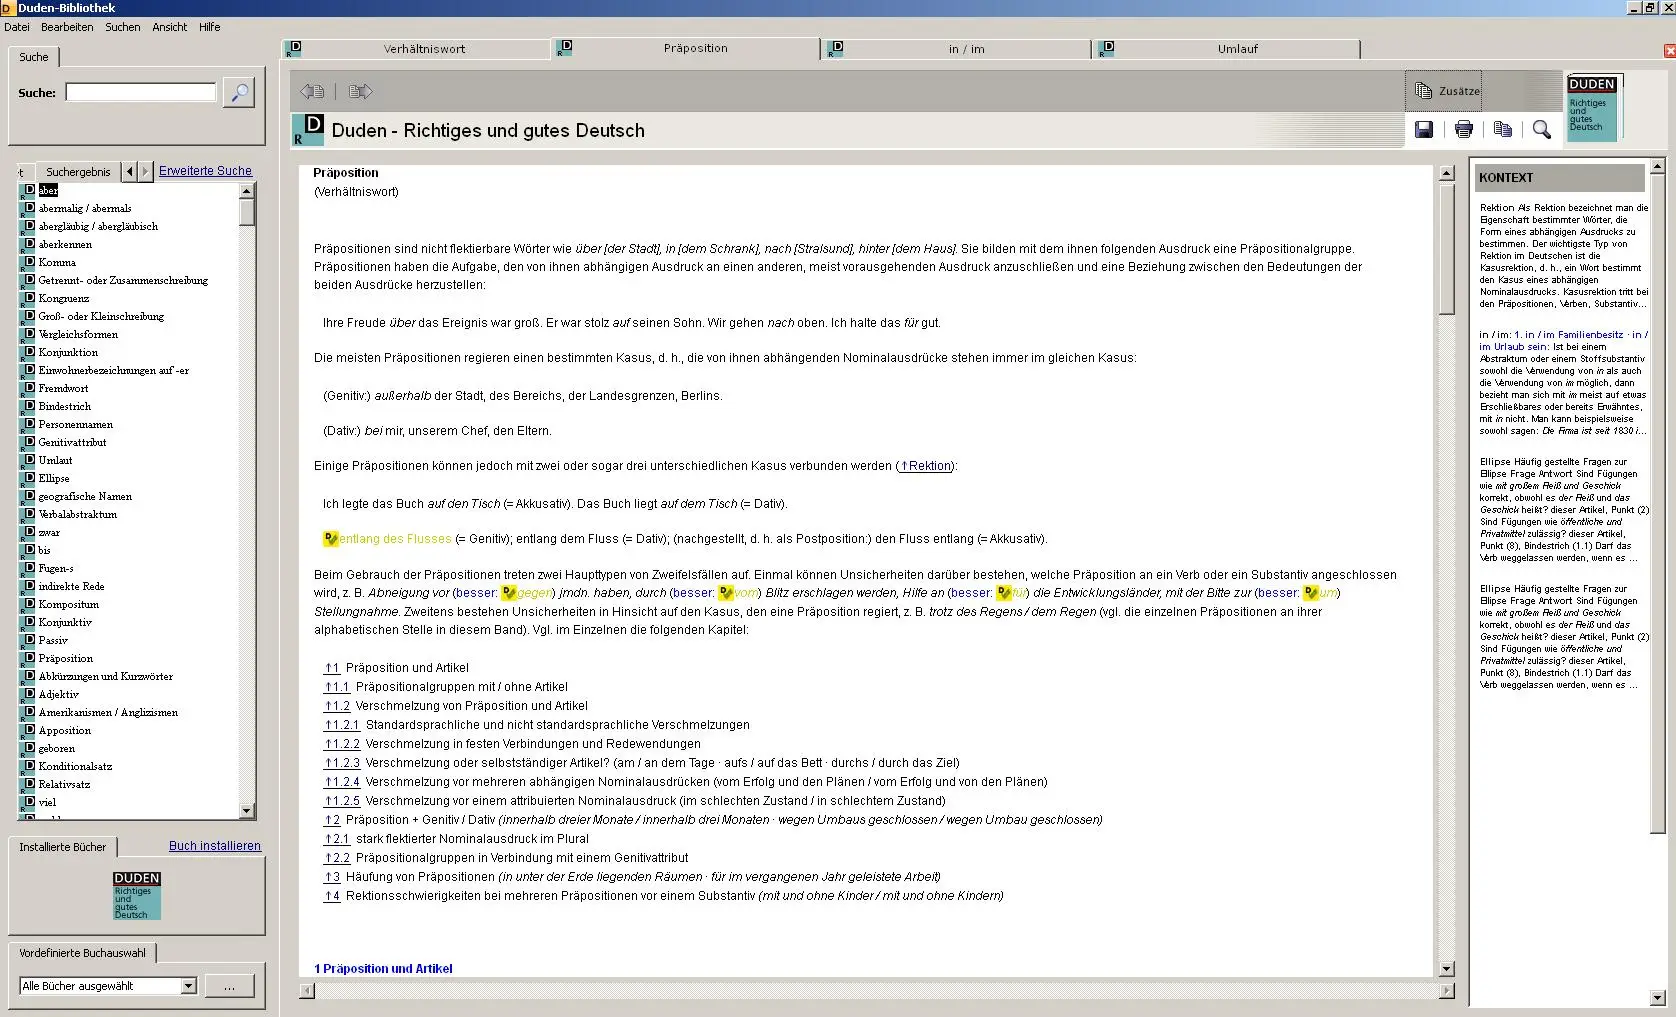Screen dimensions: 1676x1017
Task: Click the book icon next to 'Umlaut' result
Action: [28, 460]
